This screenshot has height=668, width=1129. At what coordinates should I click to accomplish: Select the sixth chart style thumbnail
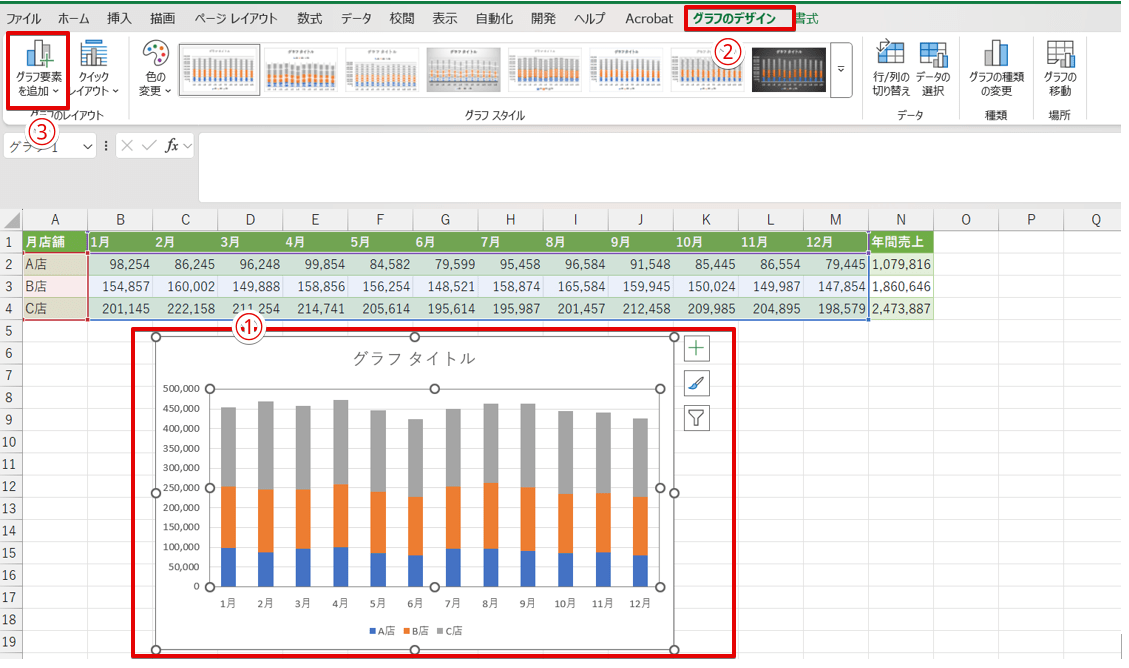pyautogui.click(x=626, y=70)
